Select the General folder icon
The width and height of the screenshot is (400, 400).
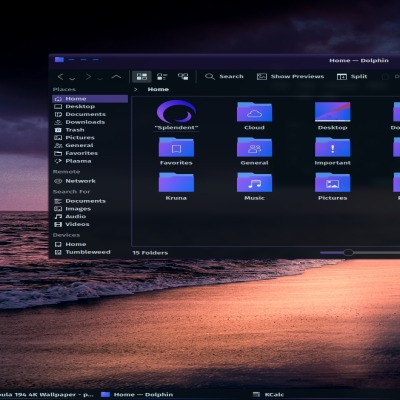pyautogui.click(x=254, y=147)
